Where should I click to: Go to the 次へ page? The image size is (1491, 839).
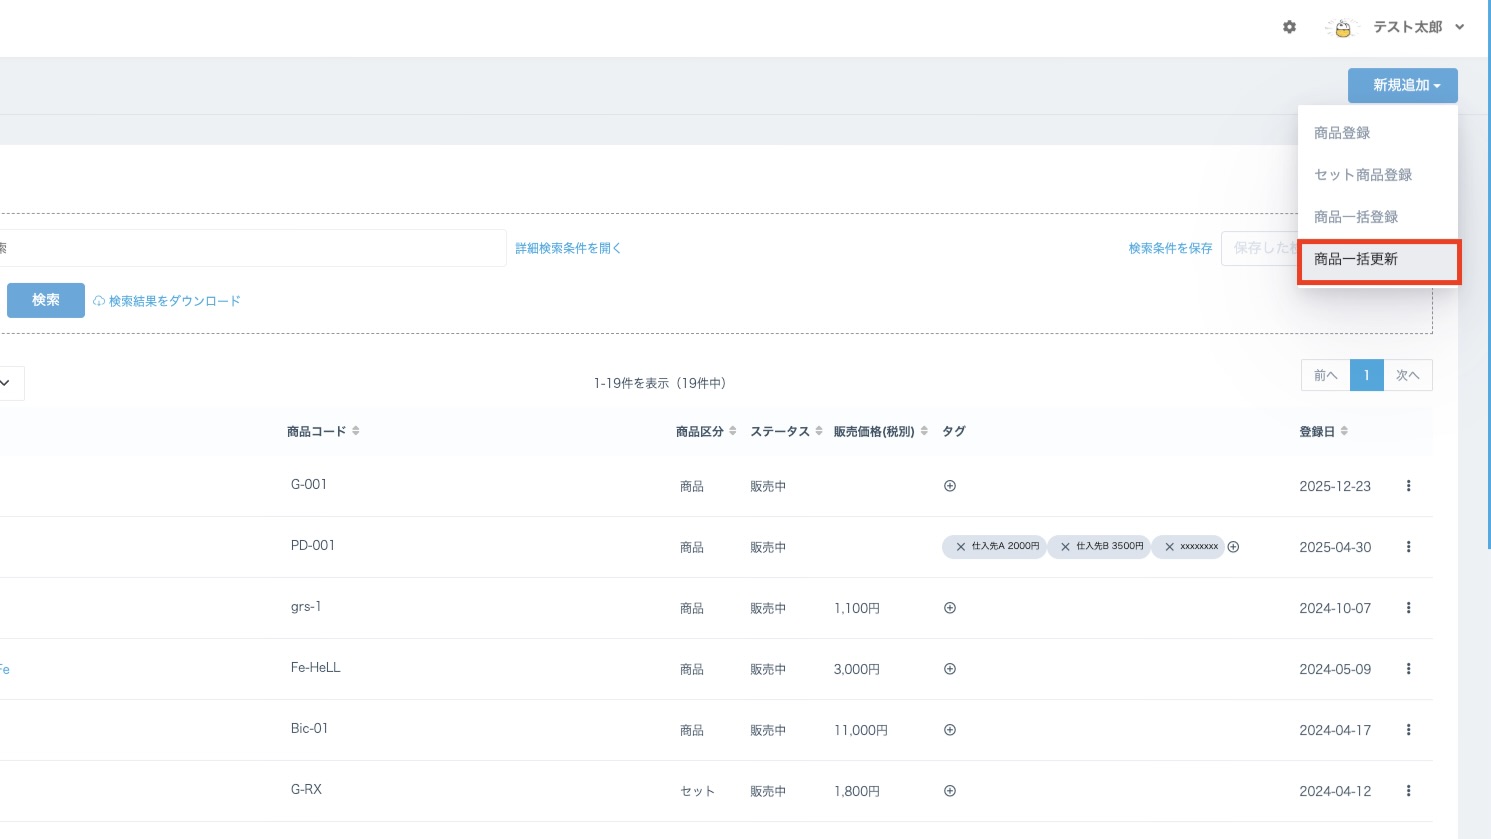(1407, 375)
